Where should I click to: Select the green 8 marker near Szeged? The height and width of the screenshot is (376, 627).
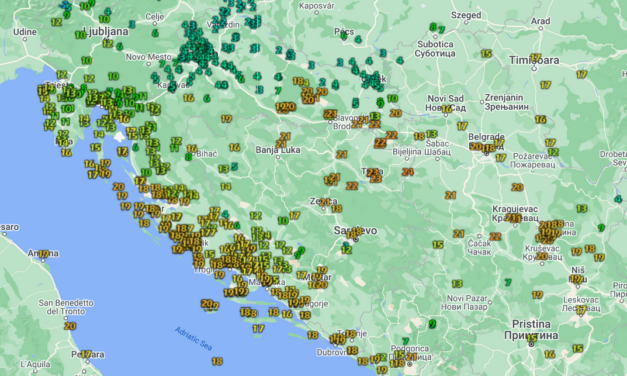(x=433, y=27)
